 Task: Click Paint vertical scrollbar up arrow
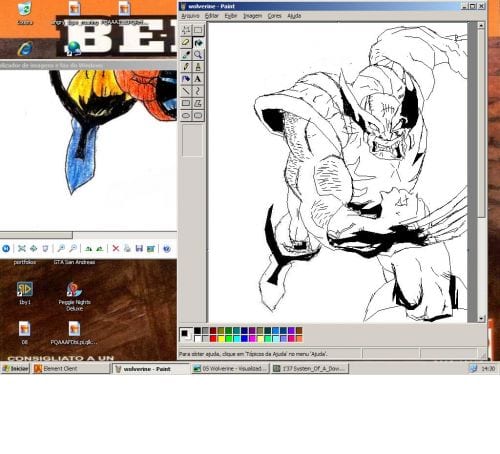click(481, 25)
